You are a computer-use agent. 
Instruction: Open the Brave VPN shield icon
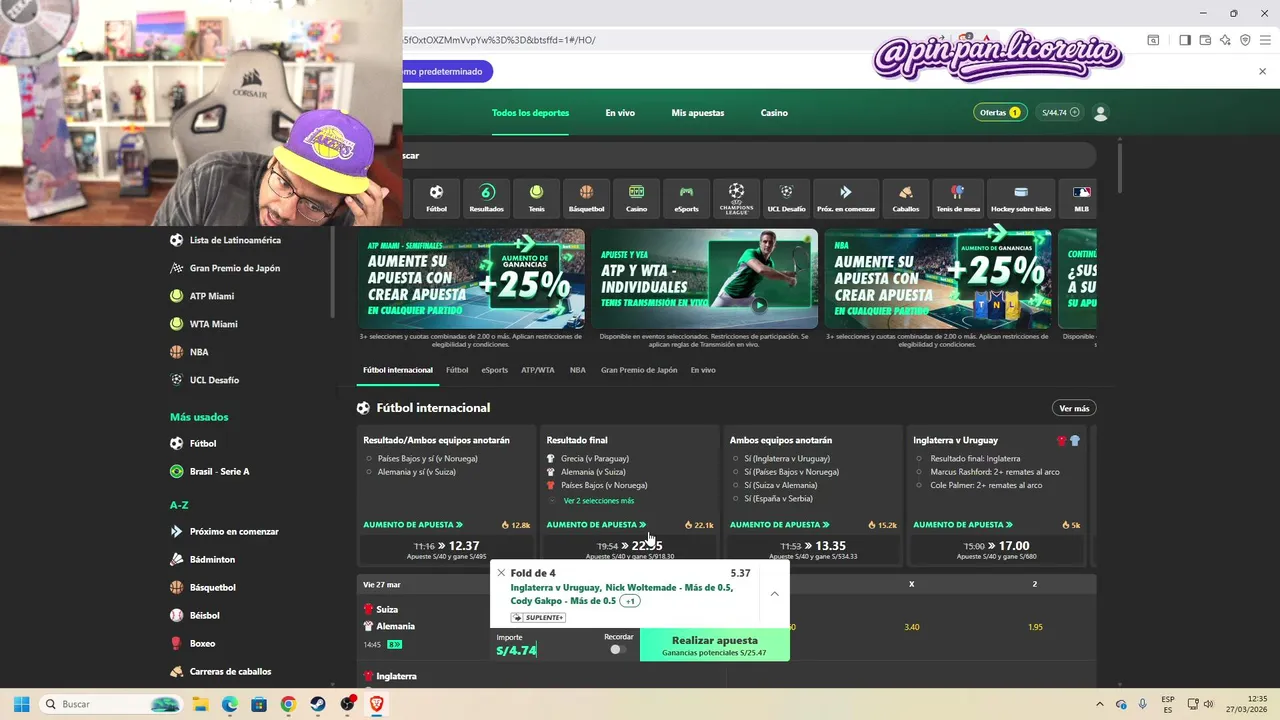tap(1245, 40)
